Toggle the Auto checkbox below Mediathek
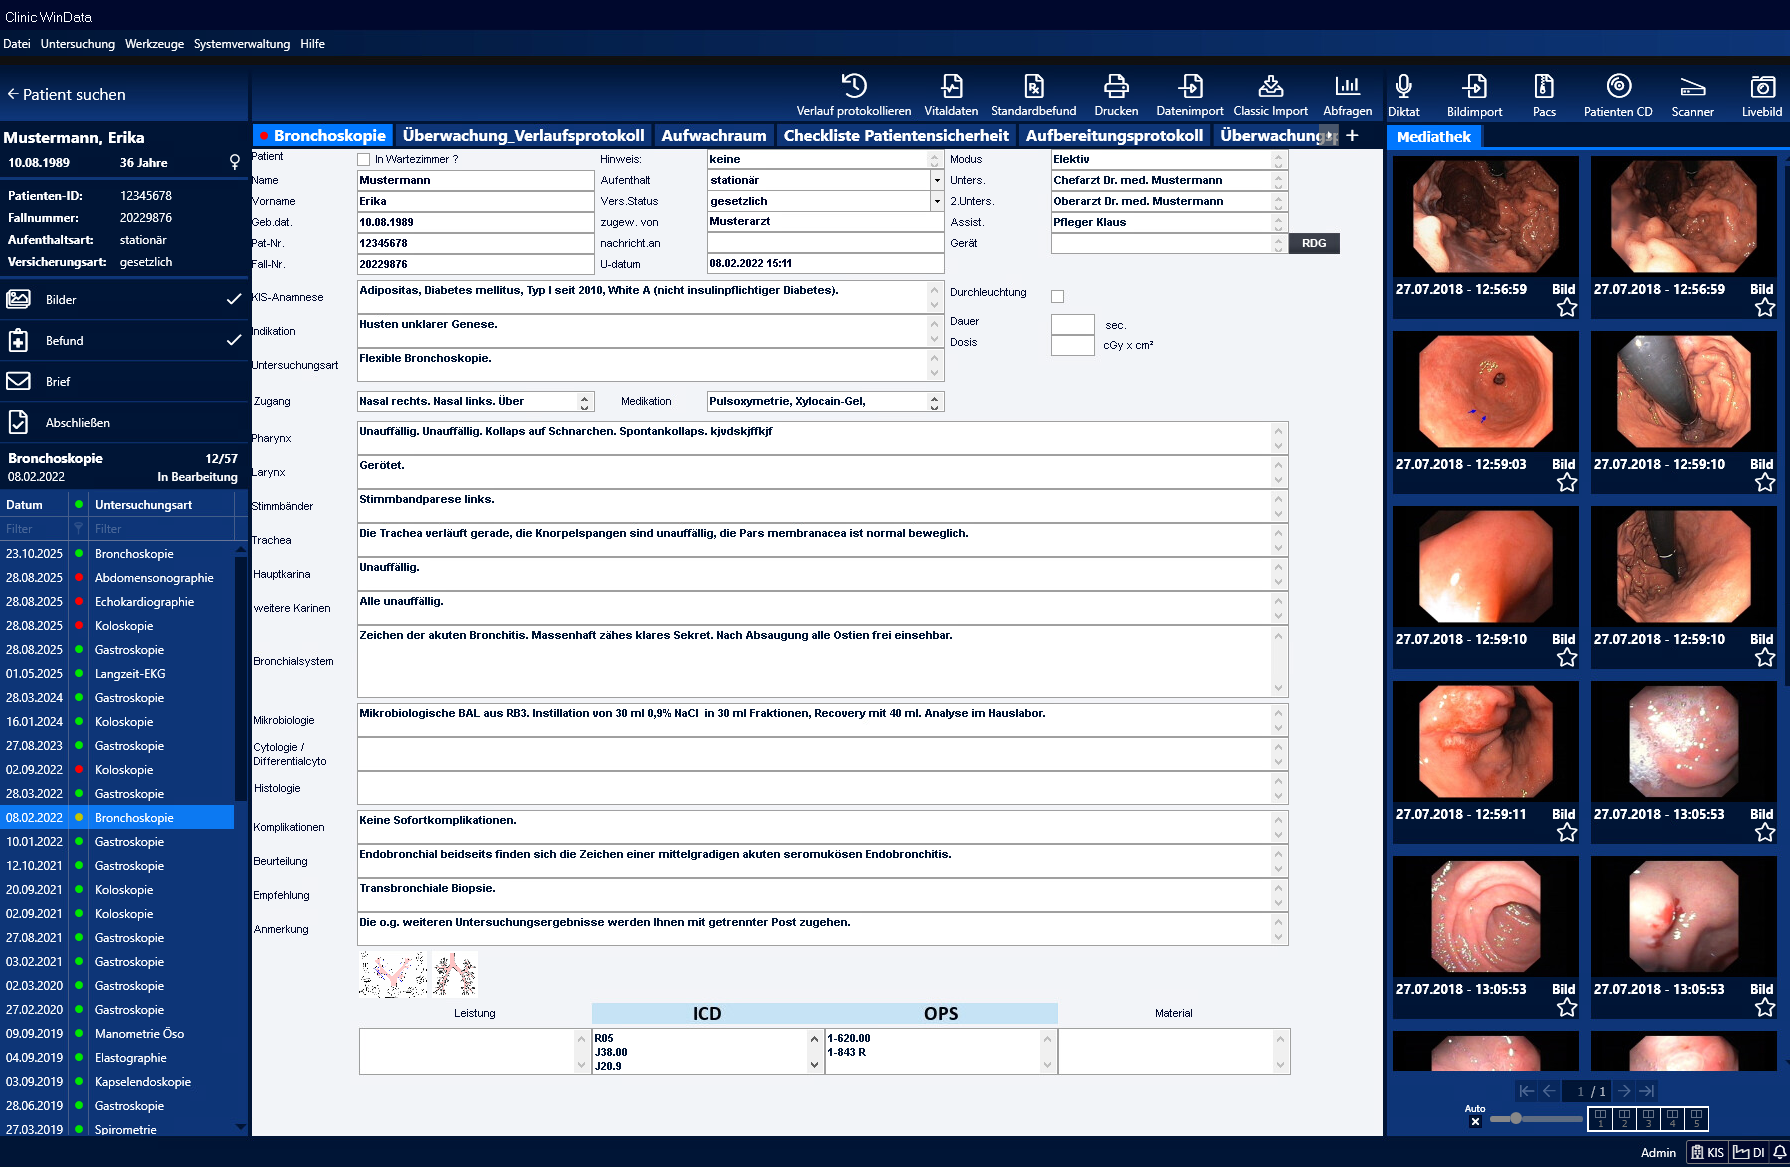This screenshot has height=1167, width=1790. click(x=1475, y=1122)
